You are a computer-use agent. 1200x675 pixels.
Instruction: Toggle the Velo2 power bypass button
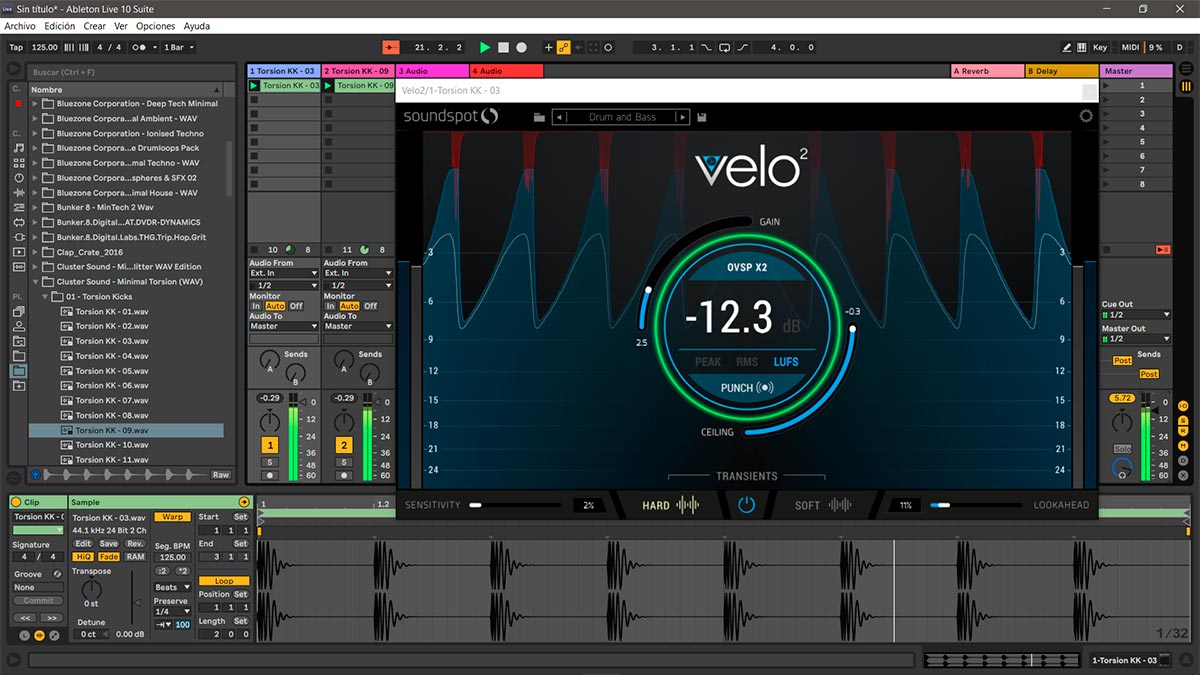(746, 505)
